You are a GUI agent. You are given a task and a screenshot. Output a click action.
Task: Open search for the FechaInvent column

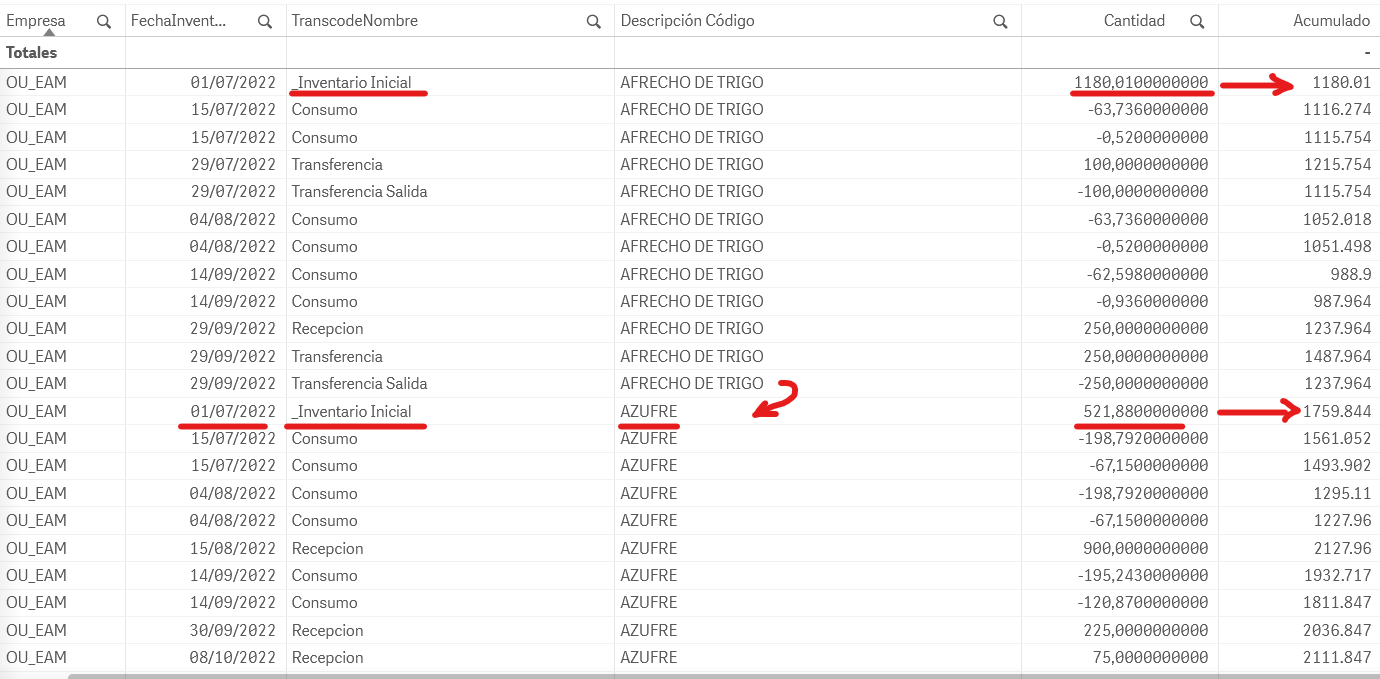tap(265, 21)
